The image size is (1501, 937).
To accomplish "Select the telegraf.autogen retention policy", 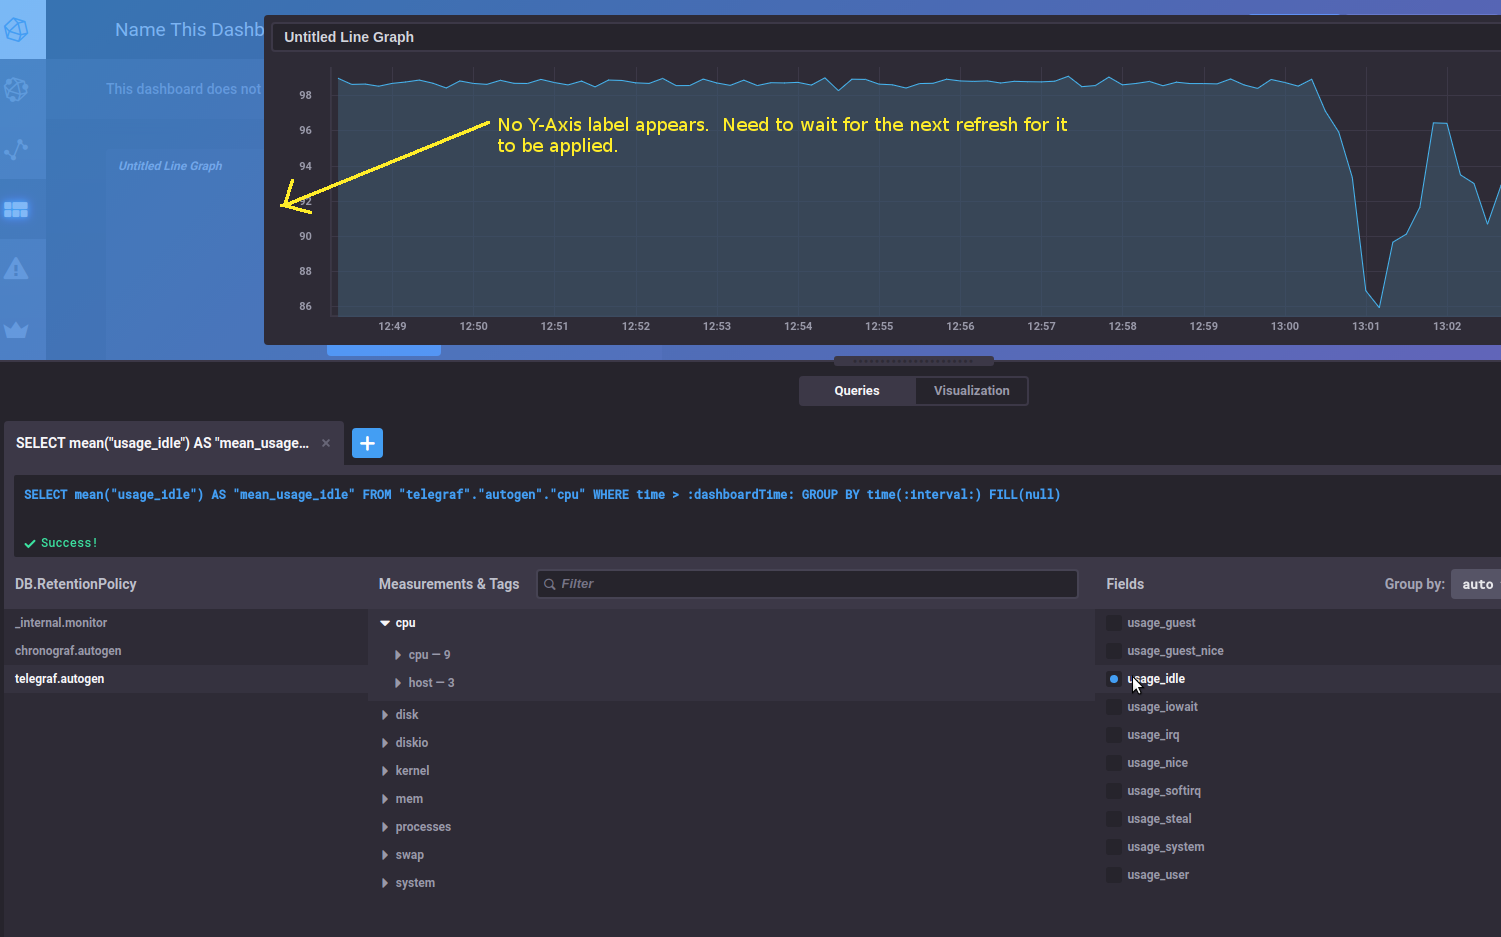I will 59,678.
